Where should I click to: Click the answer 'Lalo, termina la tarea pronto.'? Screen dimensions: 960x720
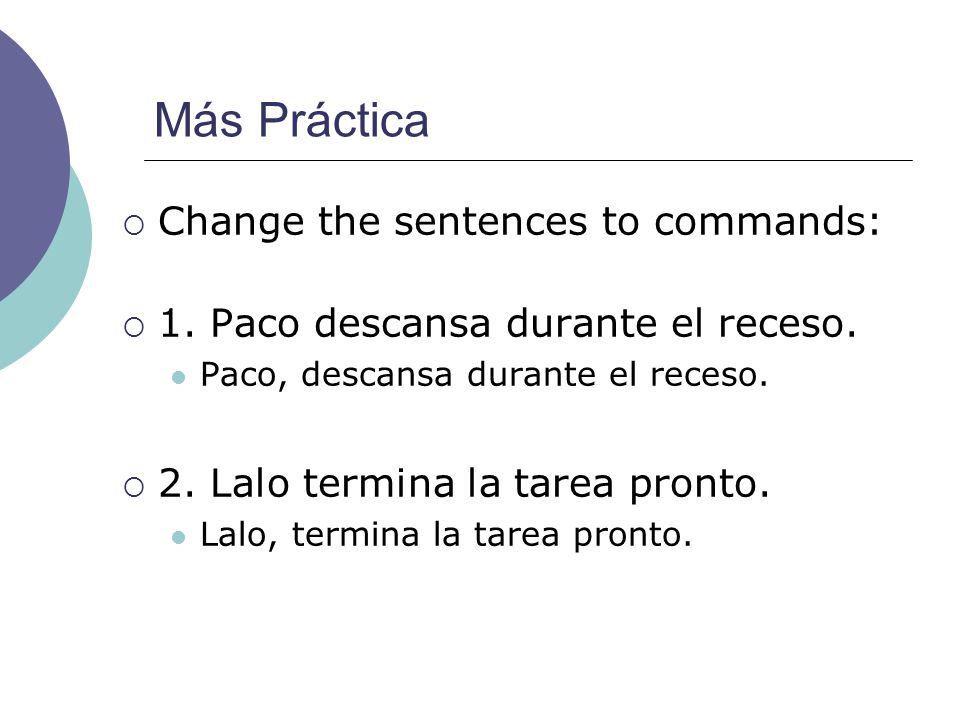point(446,534)
